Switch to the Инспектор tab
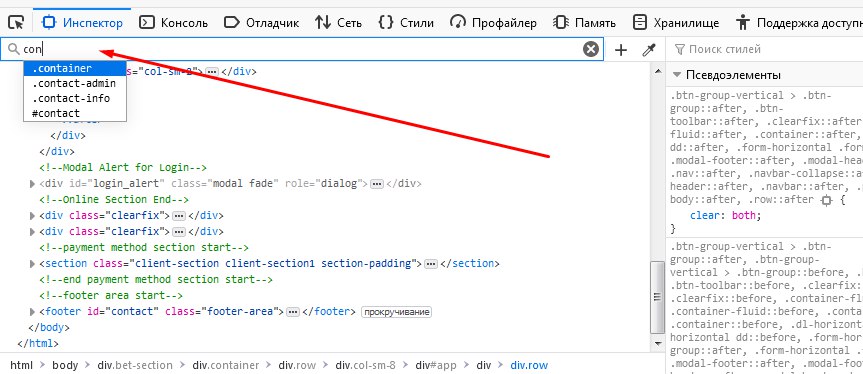 pos(83,23)
